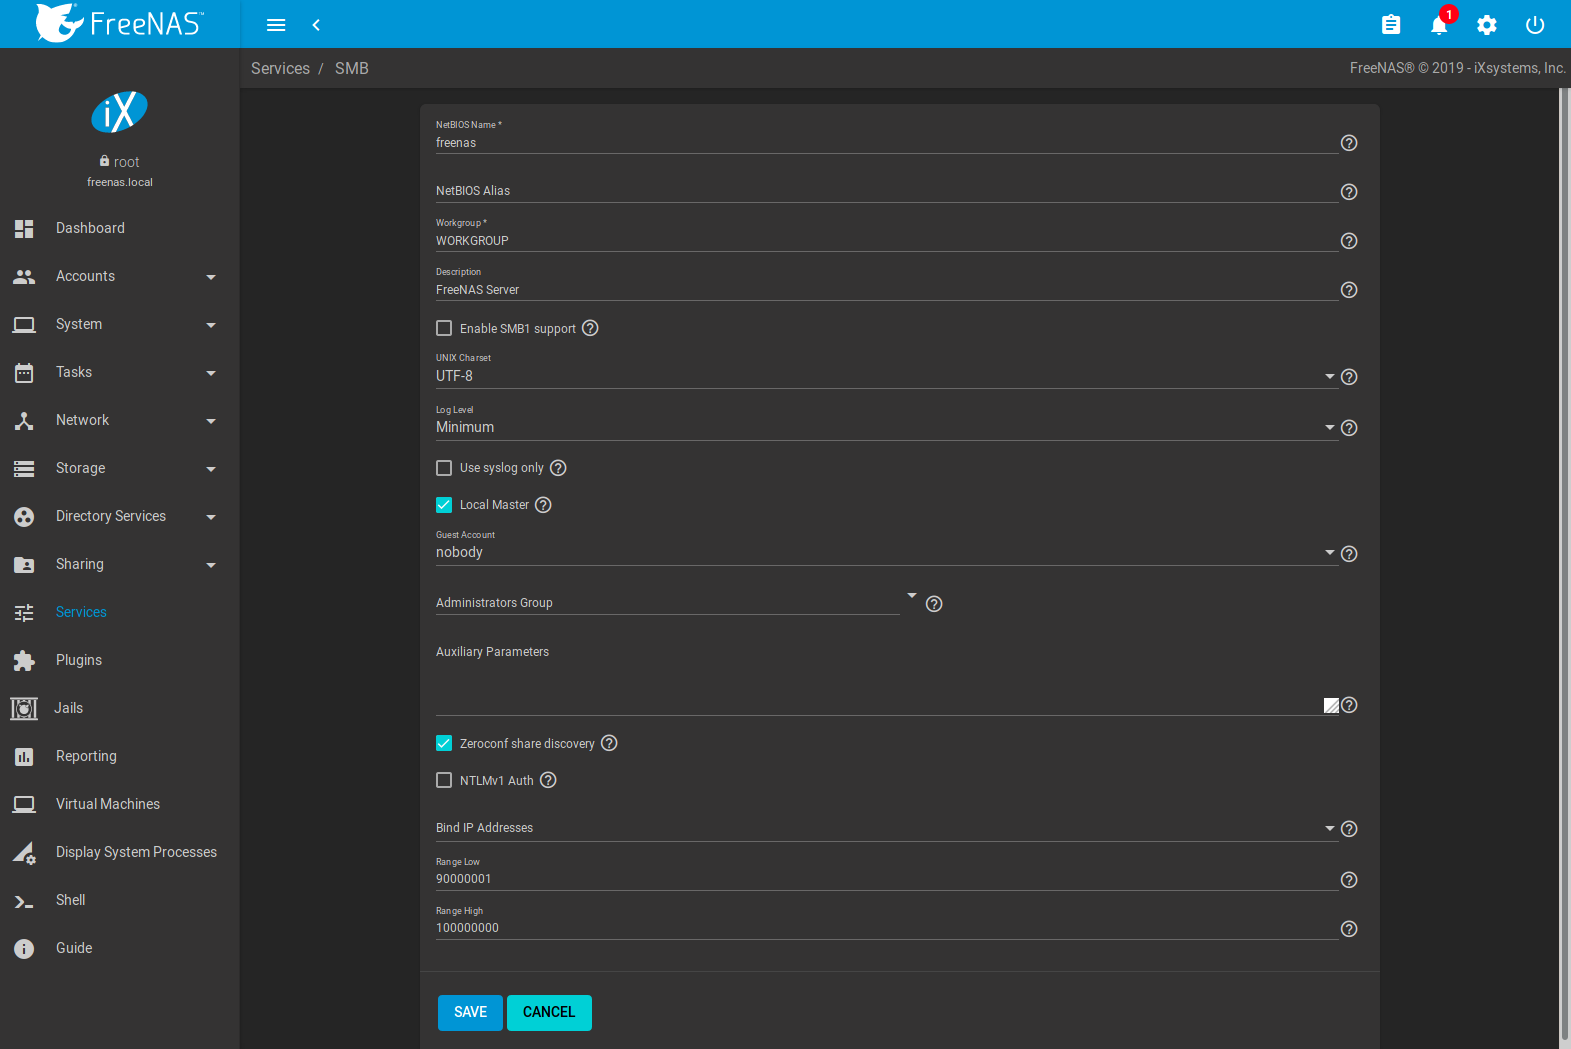Open alerts bell notification icon

click(x=1439, y=25)
